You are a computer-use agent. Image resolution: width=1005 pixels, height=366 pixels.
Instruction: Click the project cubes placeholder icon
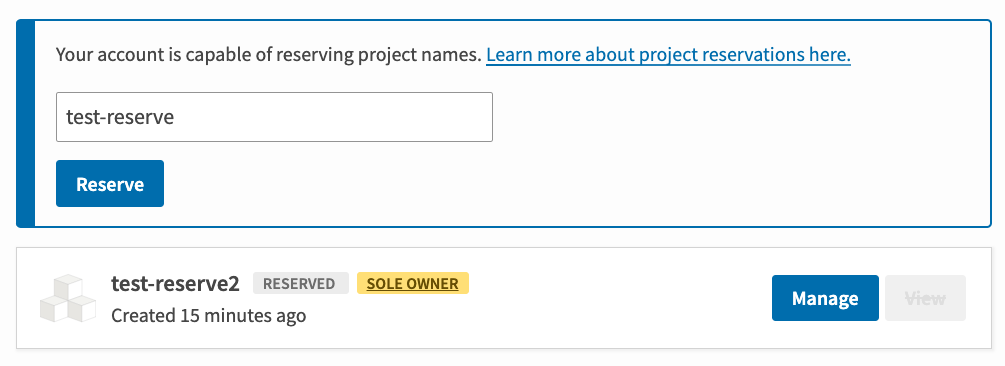pos(68,299)
